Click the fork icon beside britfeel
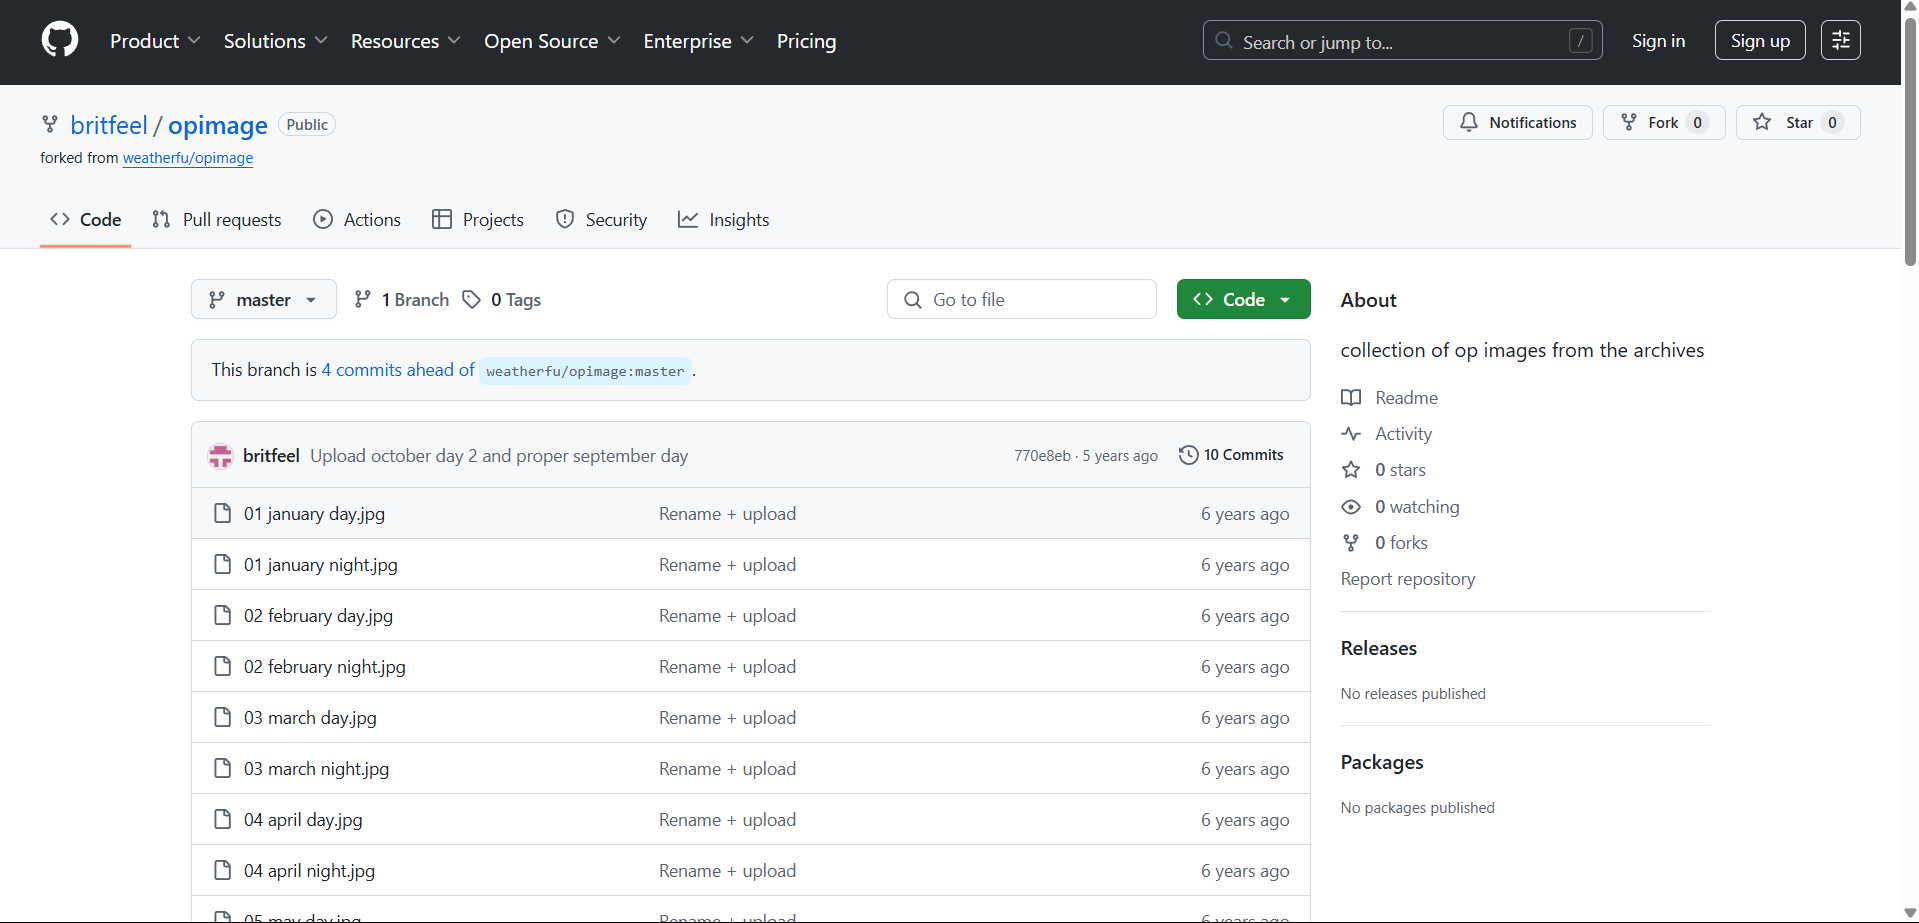 [49, 124]
